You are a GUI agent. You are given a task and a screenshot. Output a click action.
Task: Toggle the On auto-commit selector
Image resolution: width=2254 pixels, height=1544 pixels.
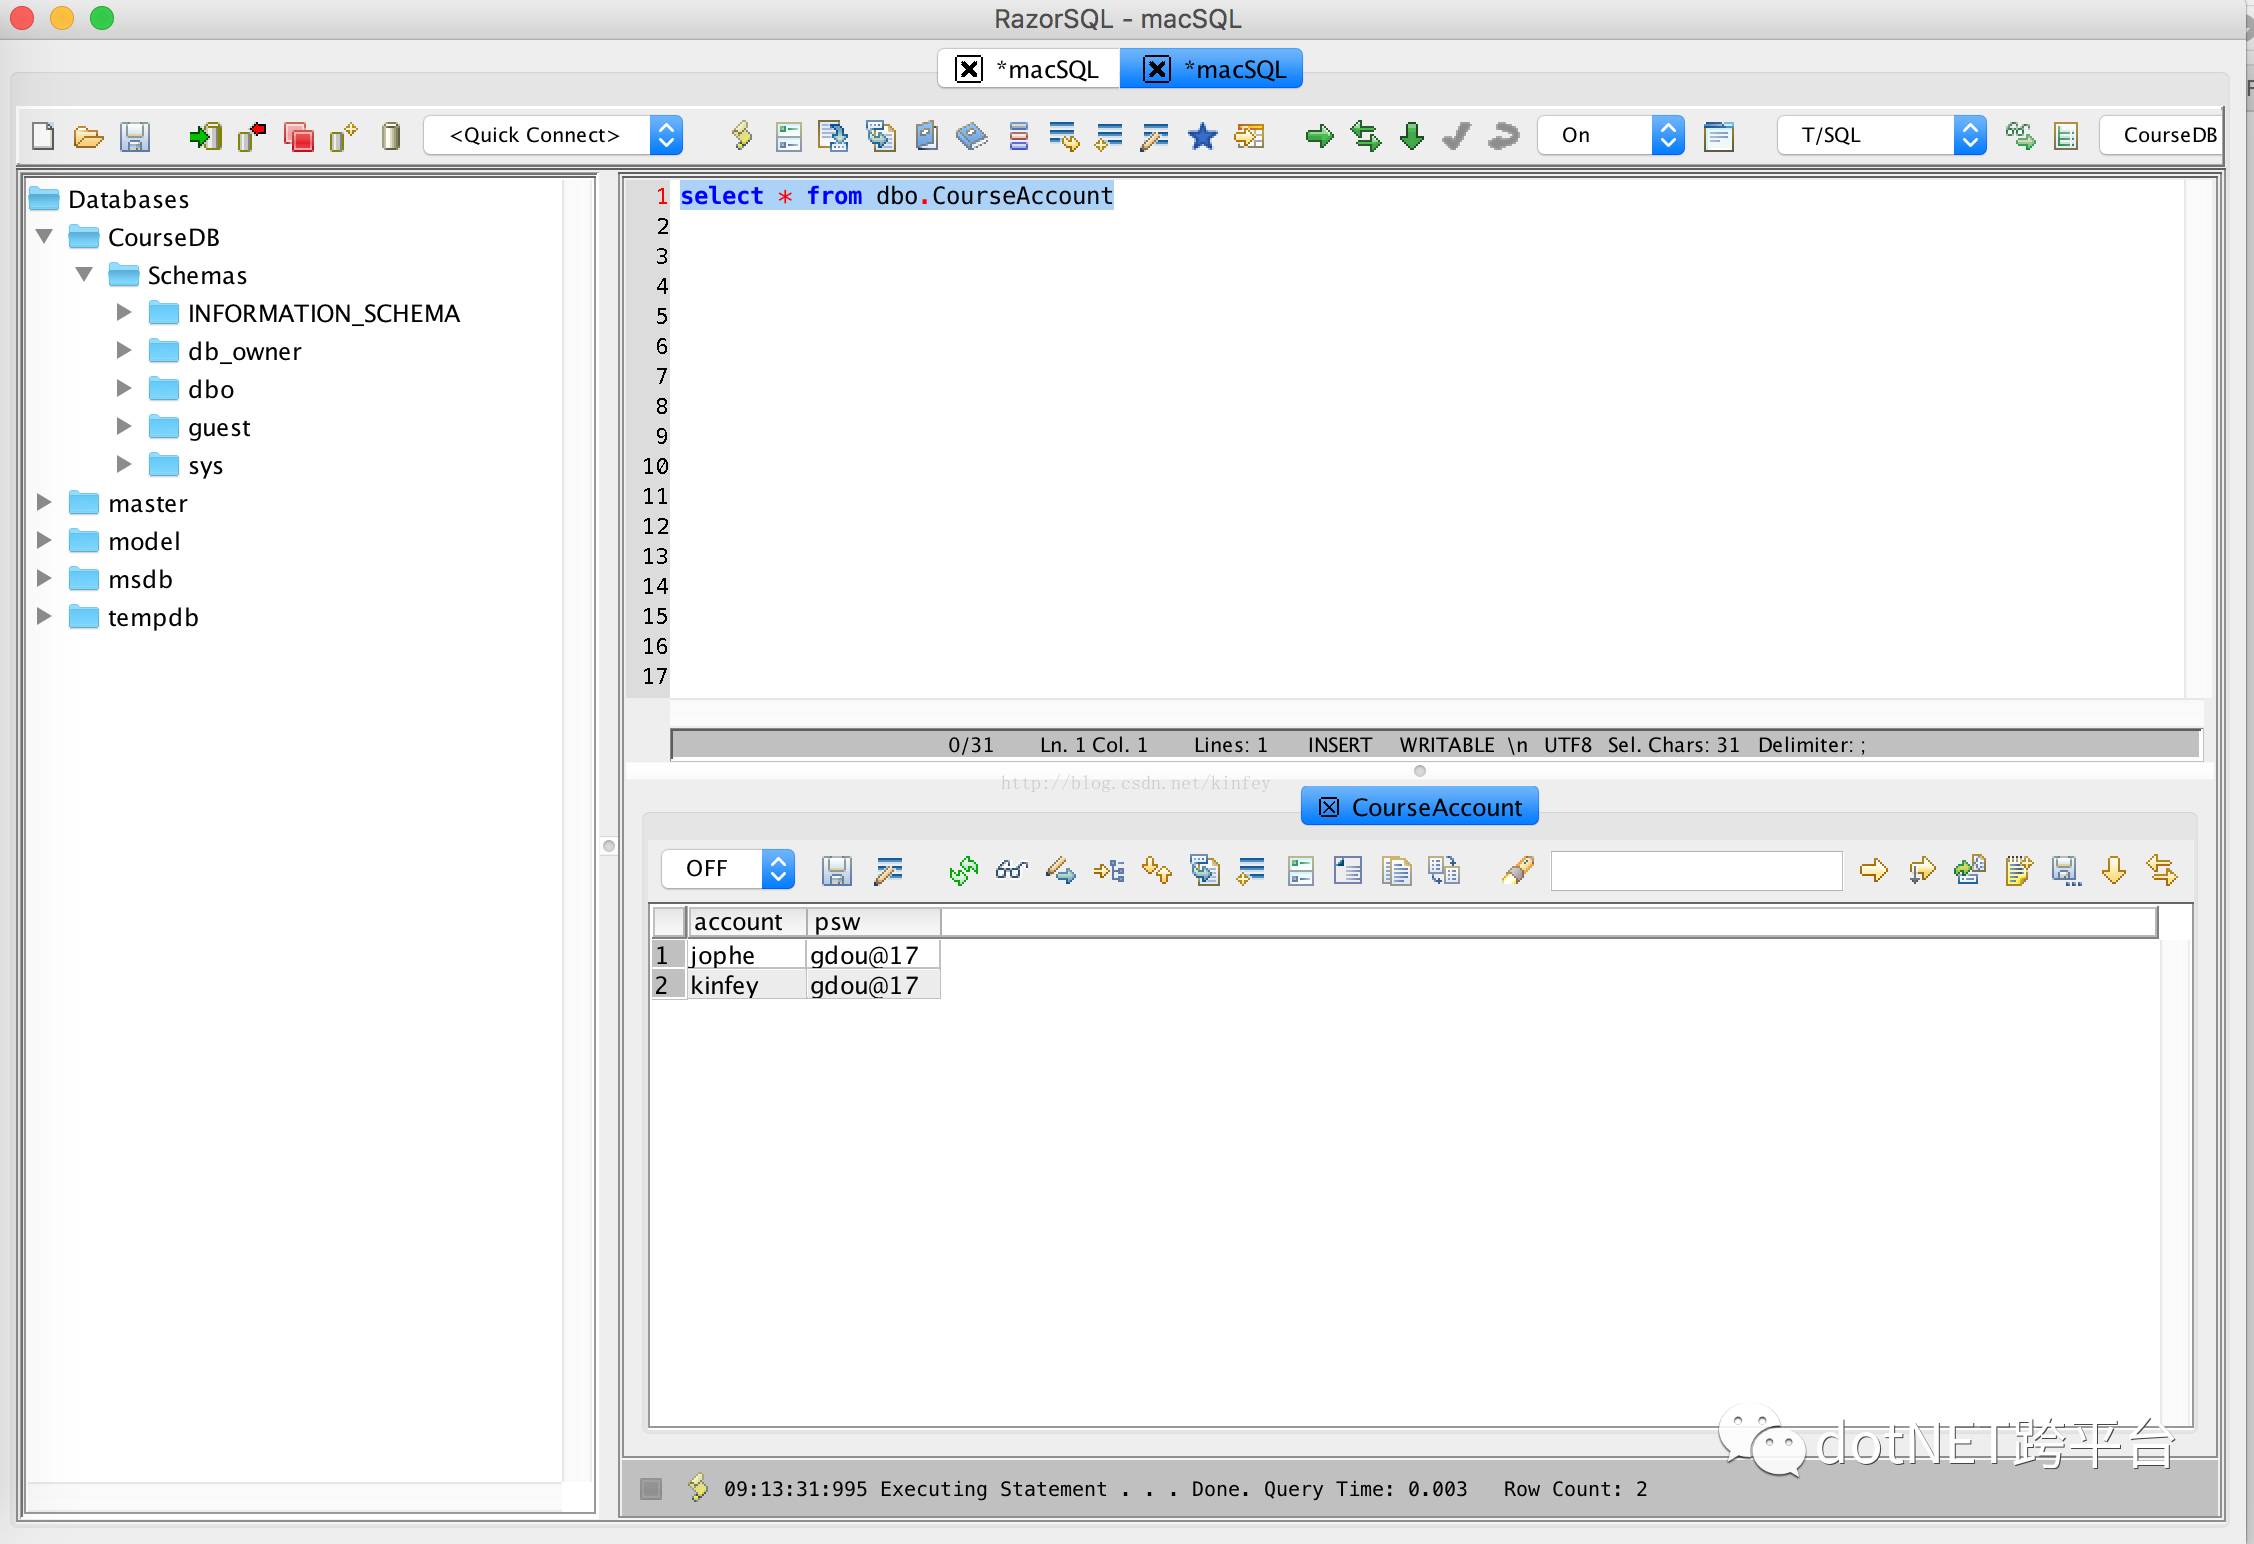pyautogui.click(x=1610, y=135)
